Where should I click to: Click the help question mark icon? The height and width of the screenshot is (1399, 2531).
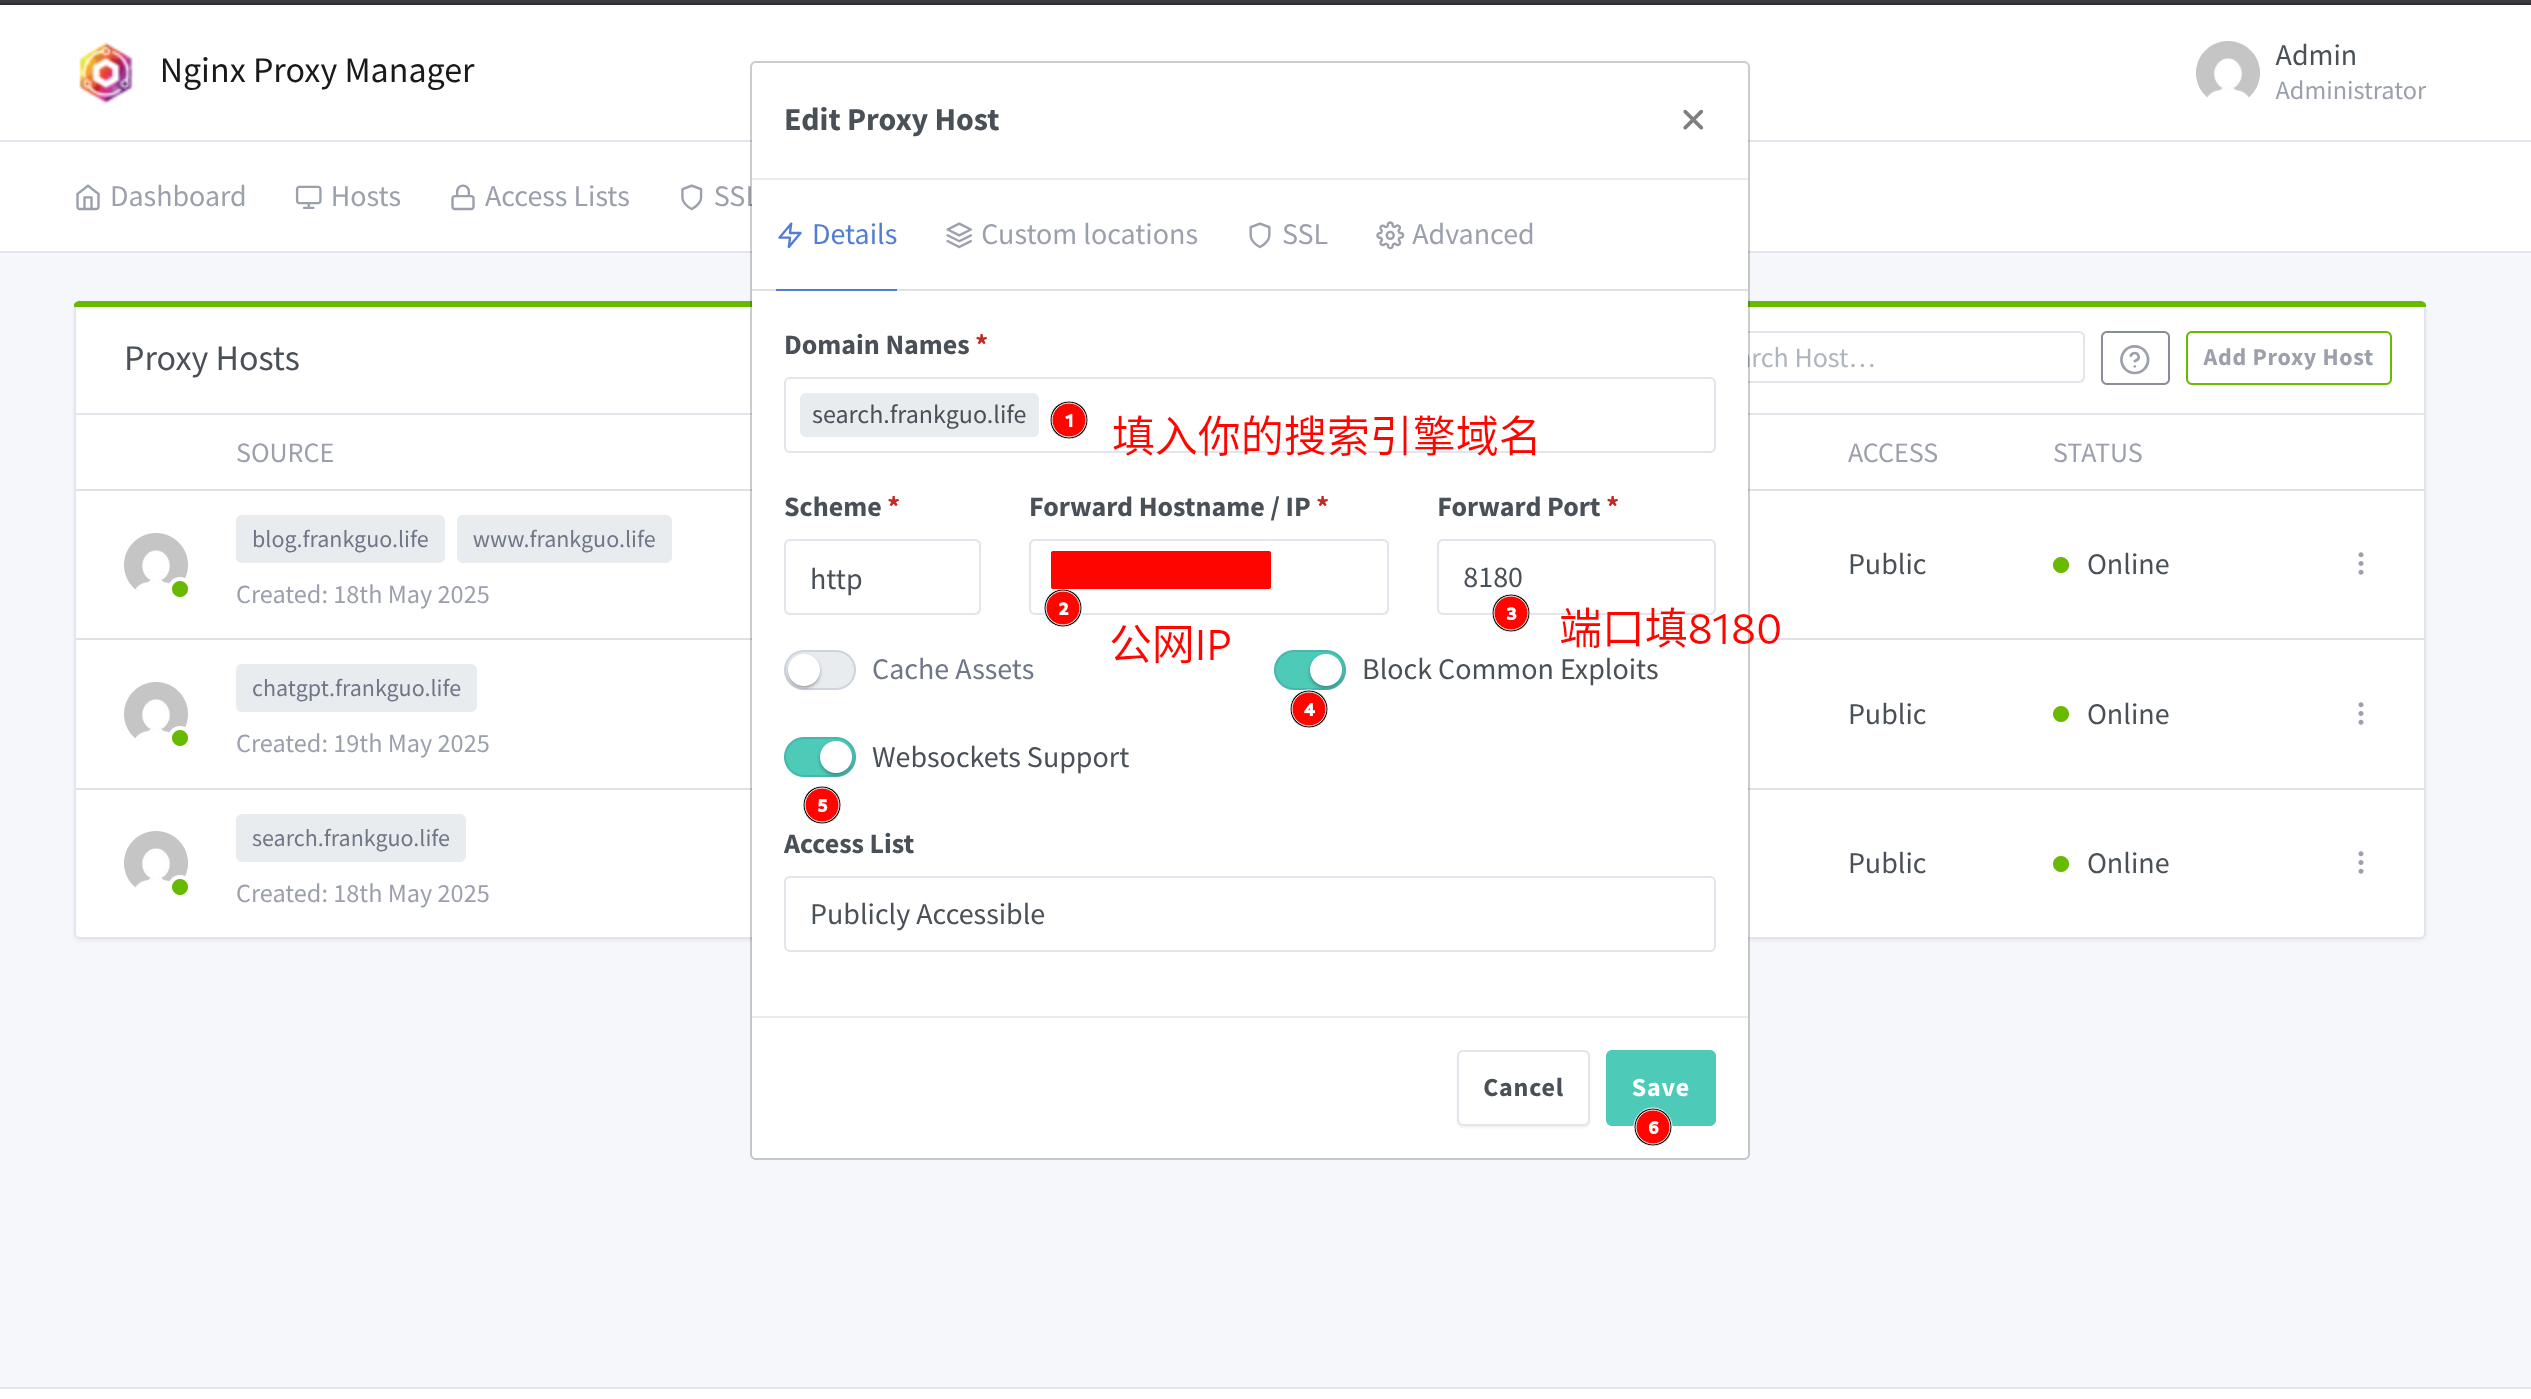(2134, 358)
